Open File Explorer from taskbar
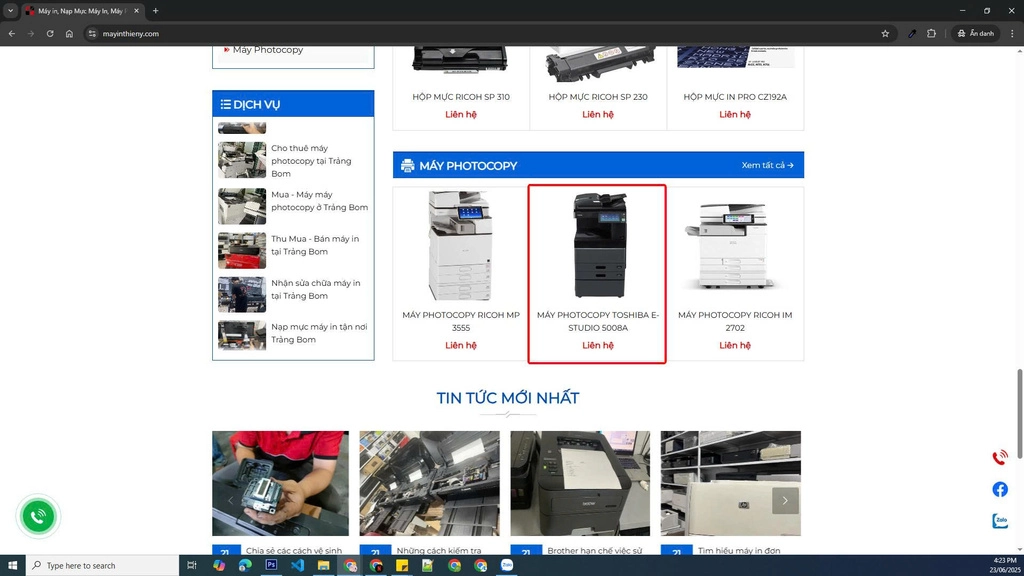 pyautogui.click(x=323, y=566)
